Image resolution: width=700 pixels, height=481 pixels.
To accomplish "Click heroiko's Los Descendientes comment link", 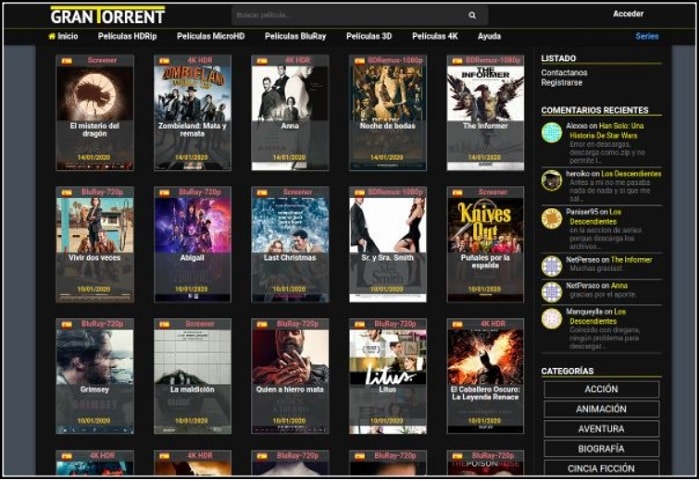I will (631, 174).
